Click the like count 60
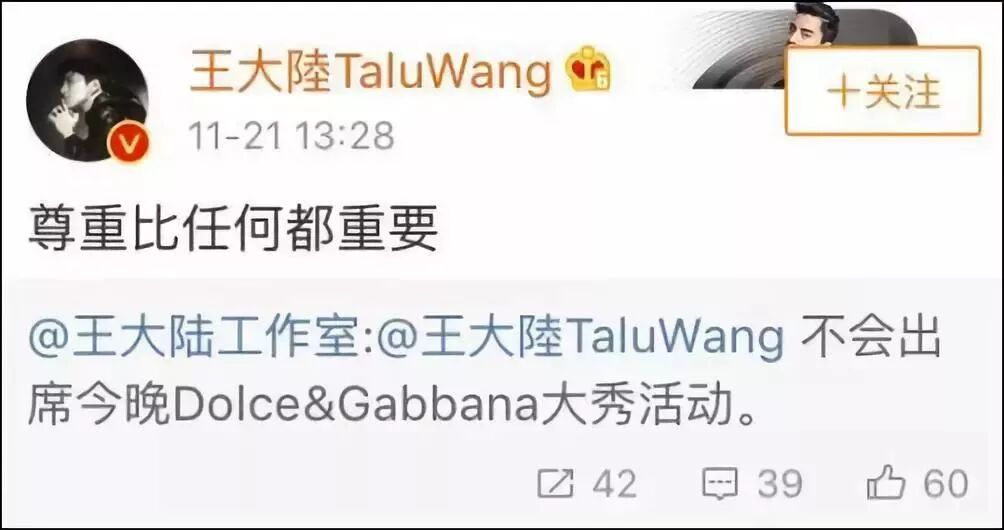The image size is (1004, 530). pyautogui.click(x=946, y=484)
